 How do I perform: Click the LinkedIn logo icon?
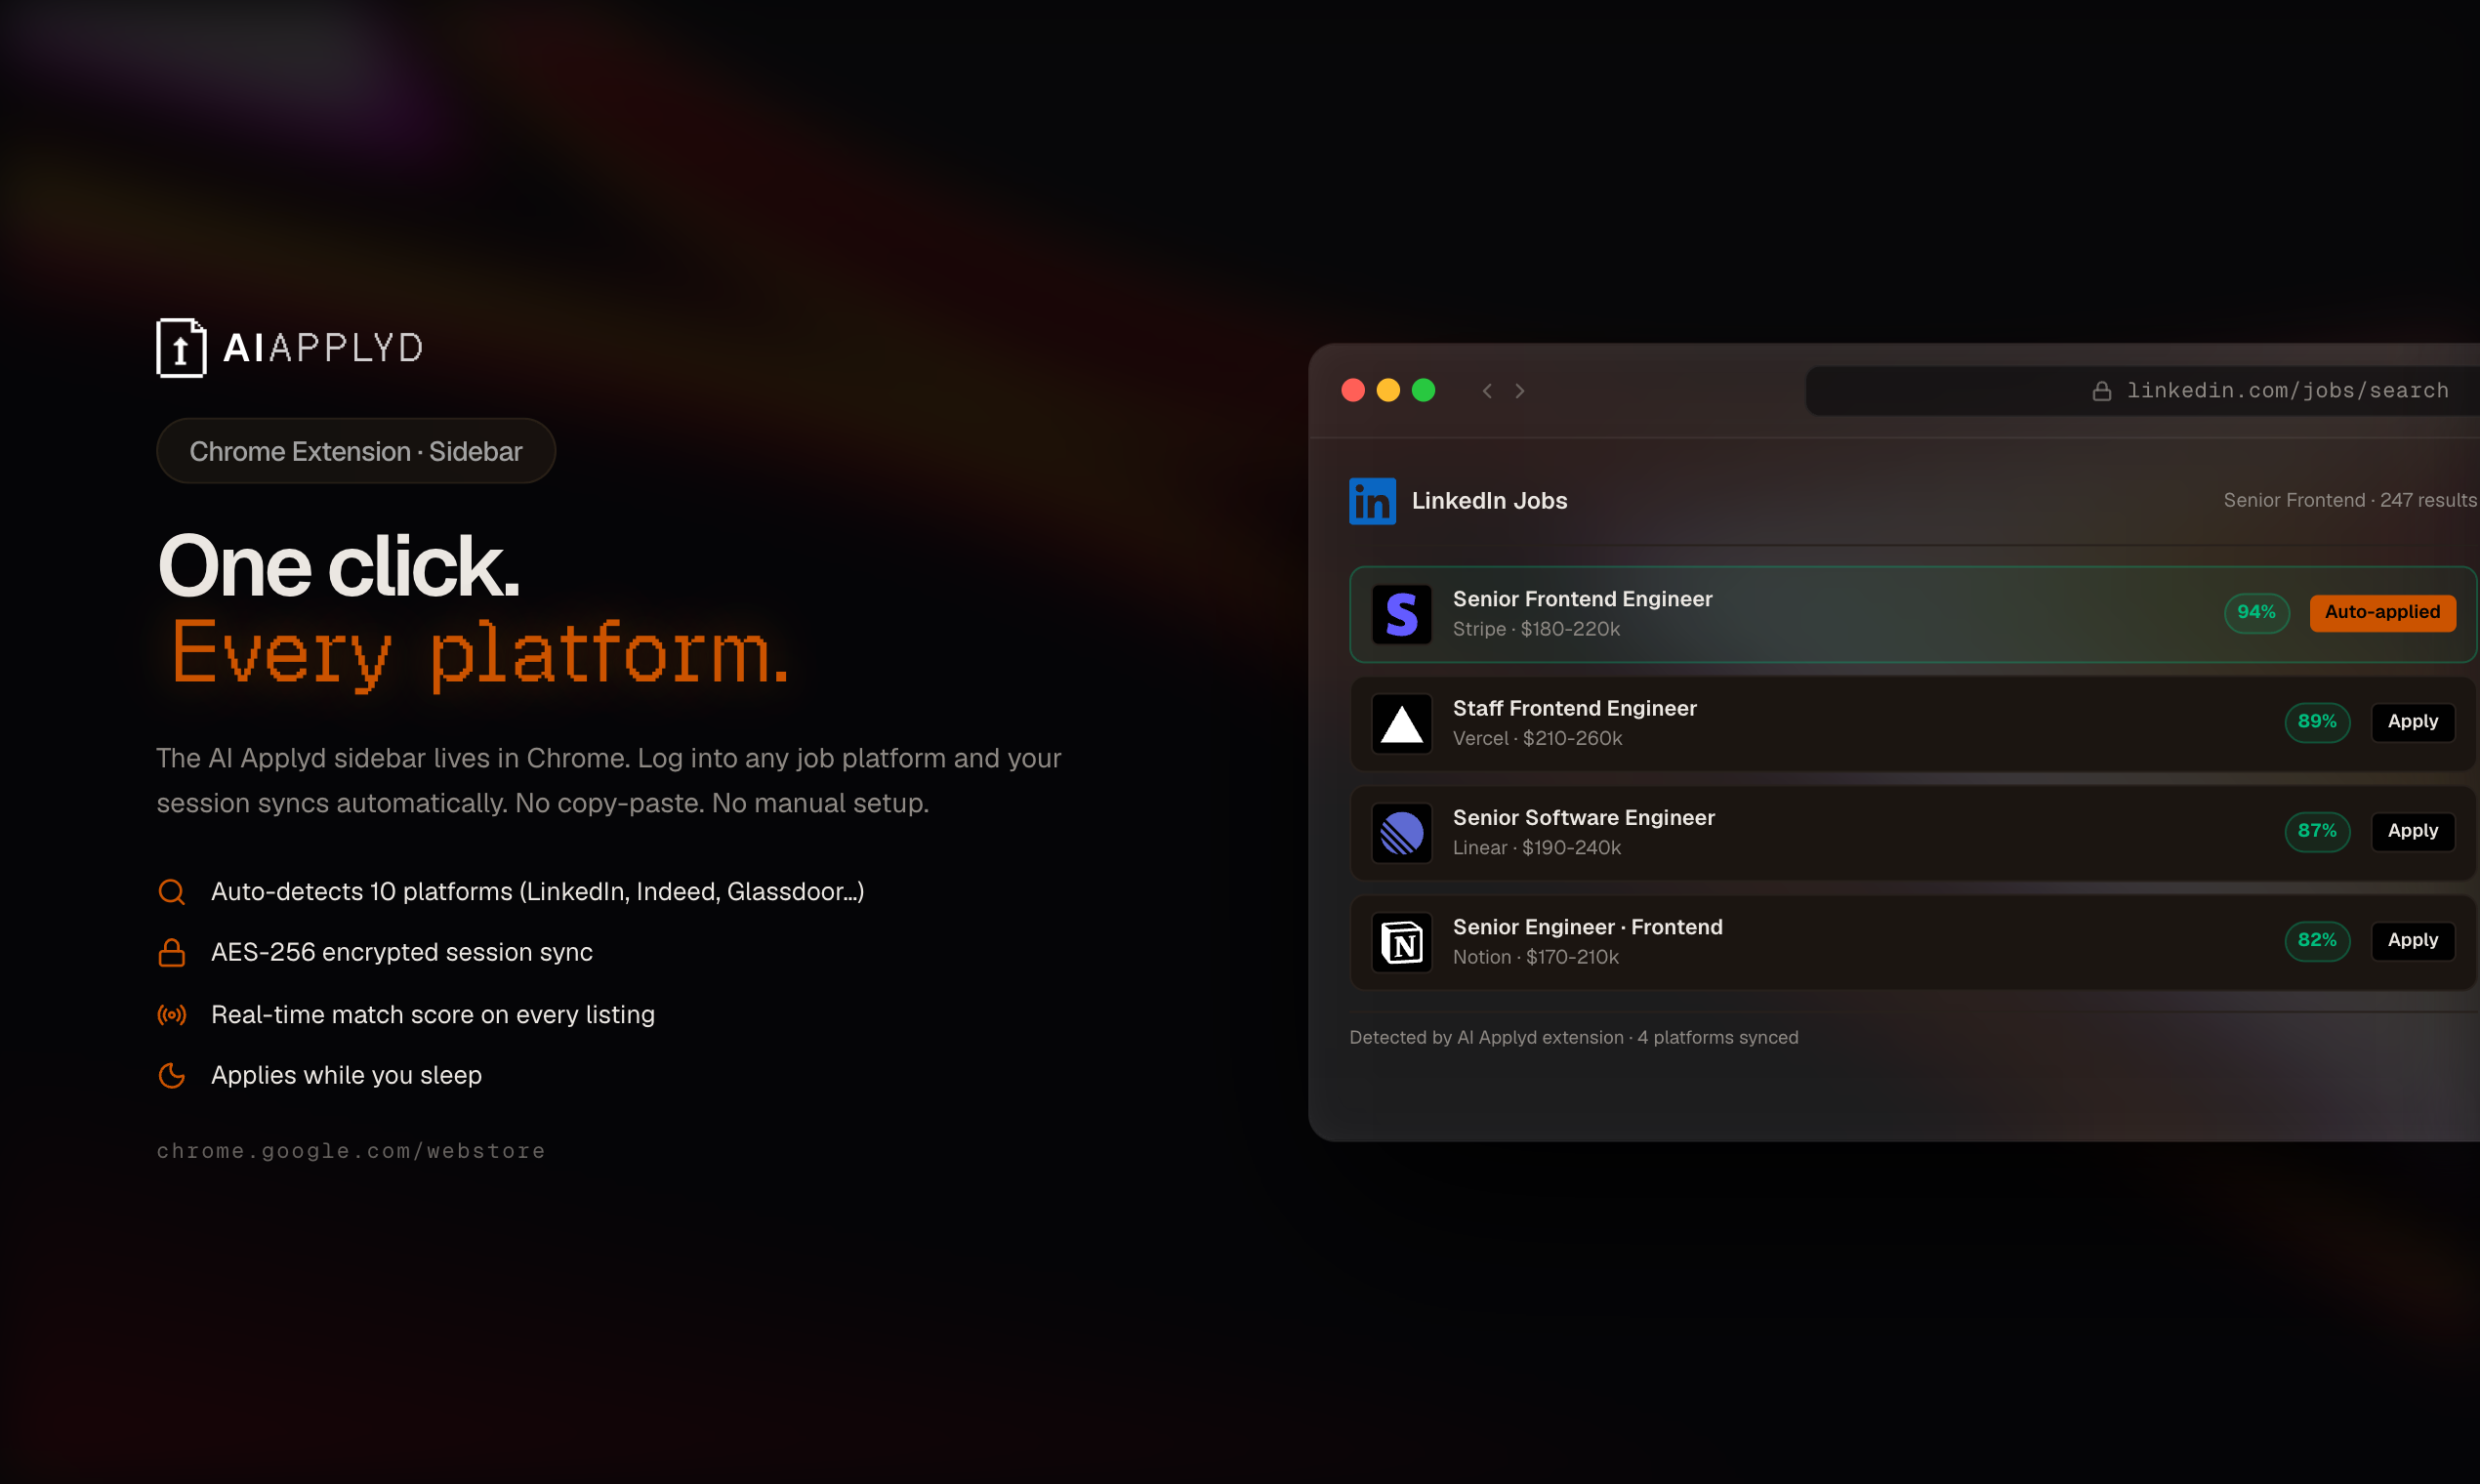click(1372, 501)
